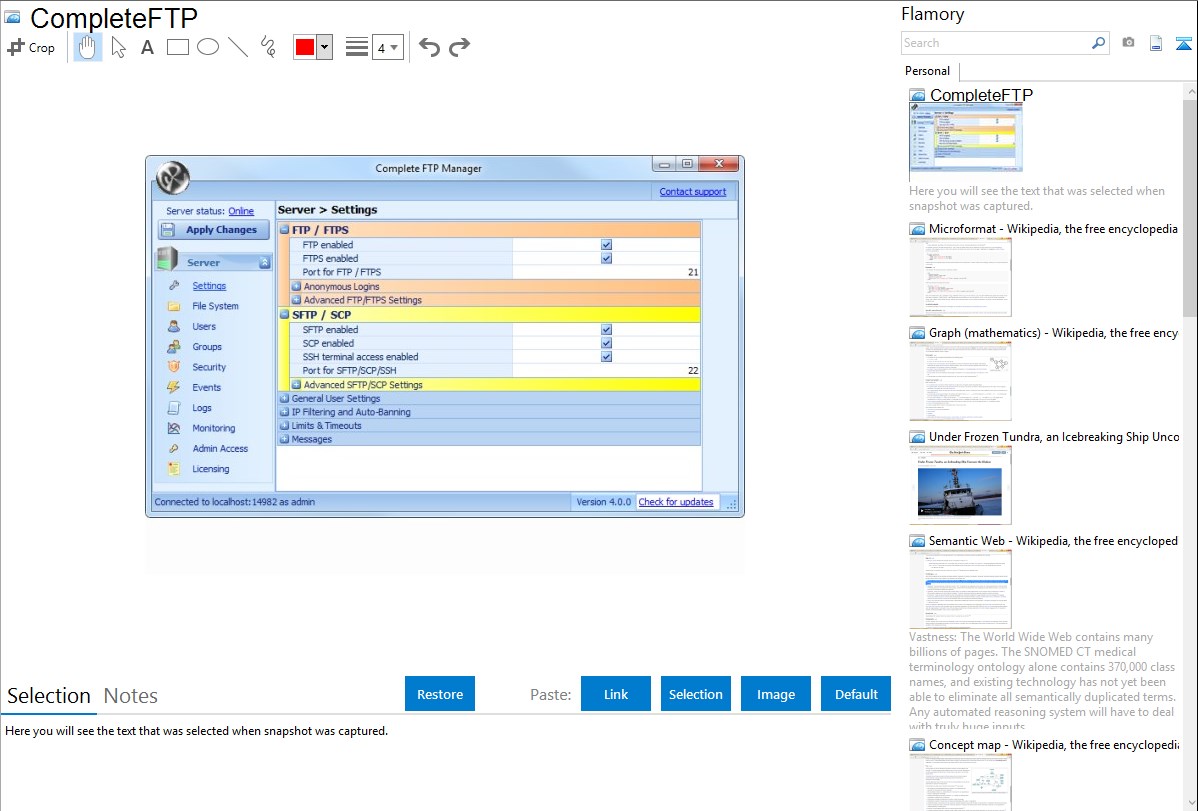1198x811 pixels.
Task: Toggle the SCP enabled checkbox
Action: pyautogui.click(x=606, y=343)
